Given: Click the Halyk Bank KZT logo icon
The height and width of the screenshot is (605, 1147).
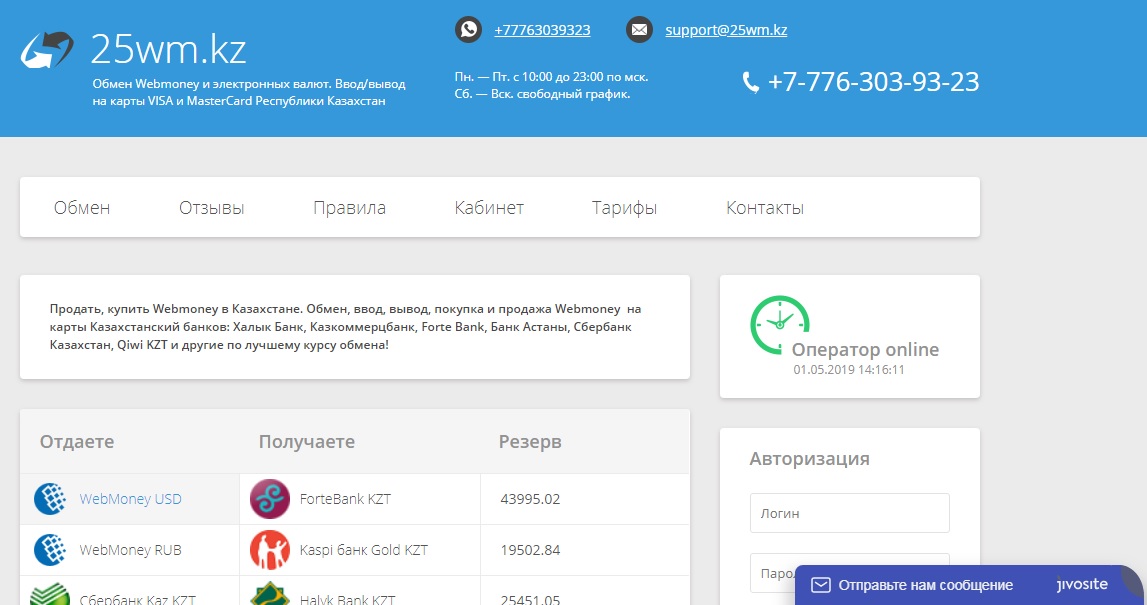Looking at the screenshot, I should click(270, 593).
